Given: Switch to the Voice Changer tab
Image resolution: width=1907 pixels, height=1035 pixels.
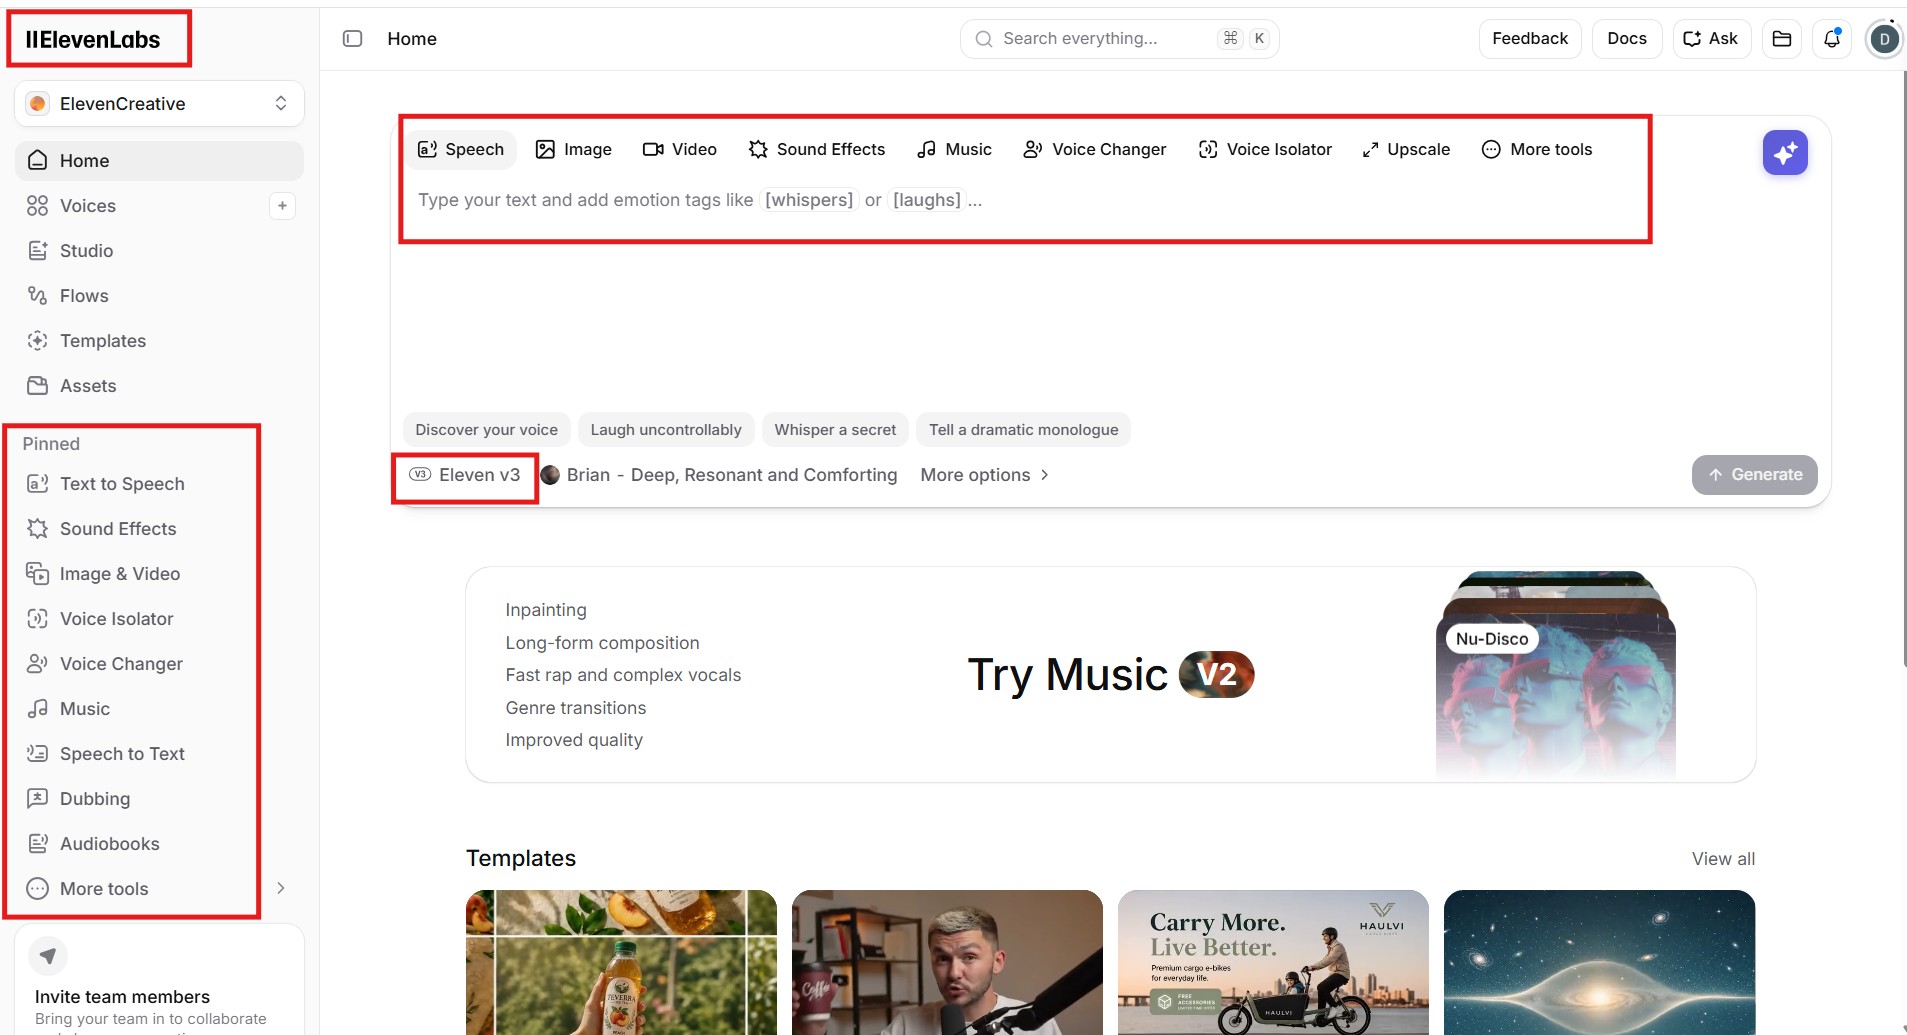Looking at the screenshot, I should click(1094, 149).
